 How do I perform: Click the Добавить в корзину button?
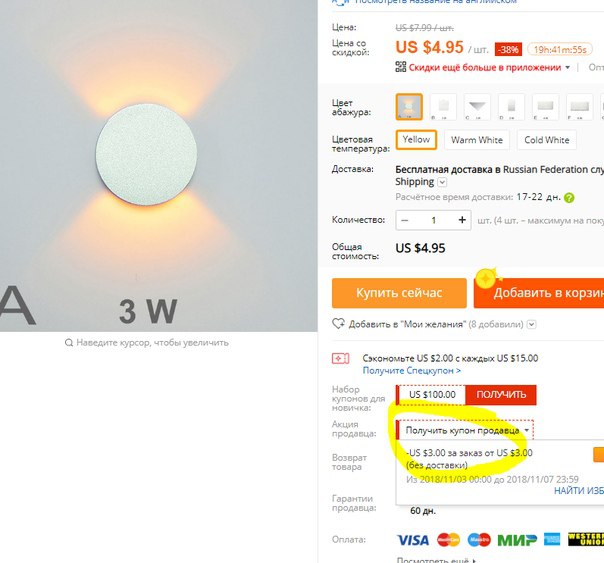point(539,293)
